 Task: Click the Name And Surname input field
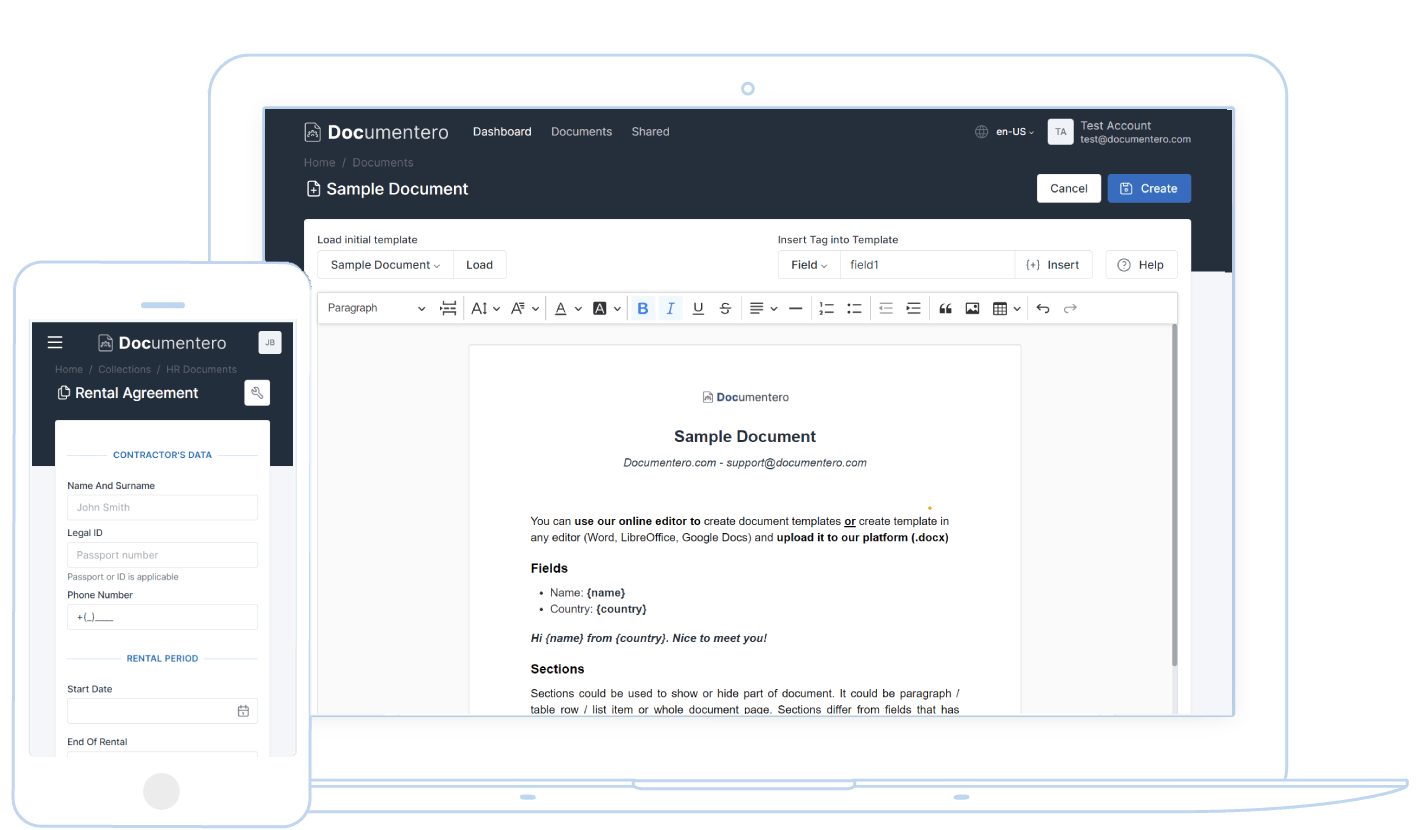coord(162,507)
